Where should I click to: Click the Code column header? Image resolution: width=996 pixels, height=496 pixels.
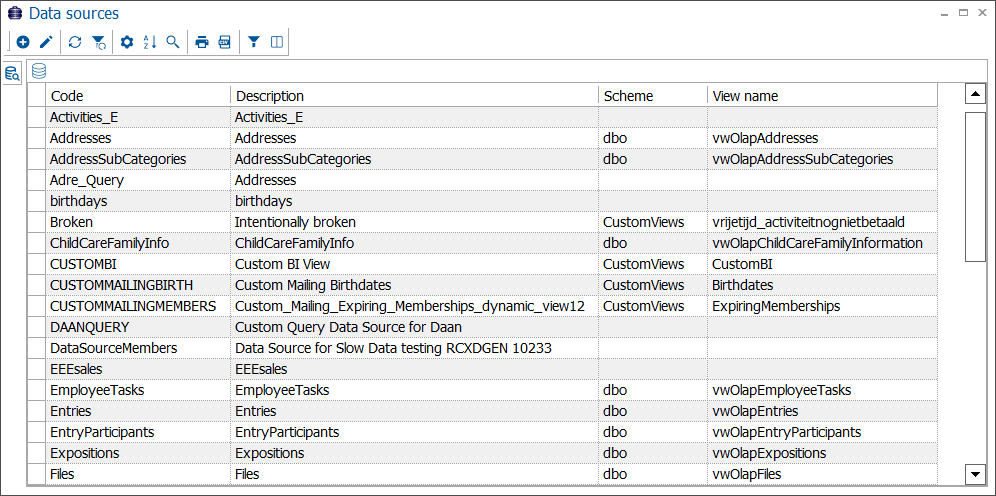[138, 96]
